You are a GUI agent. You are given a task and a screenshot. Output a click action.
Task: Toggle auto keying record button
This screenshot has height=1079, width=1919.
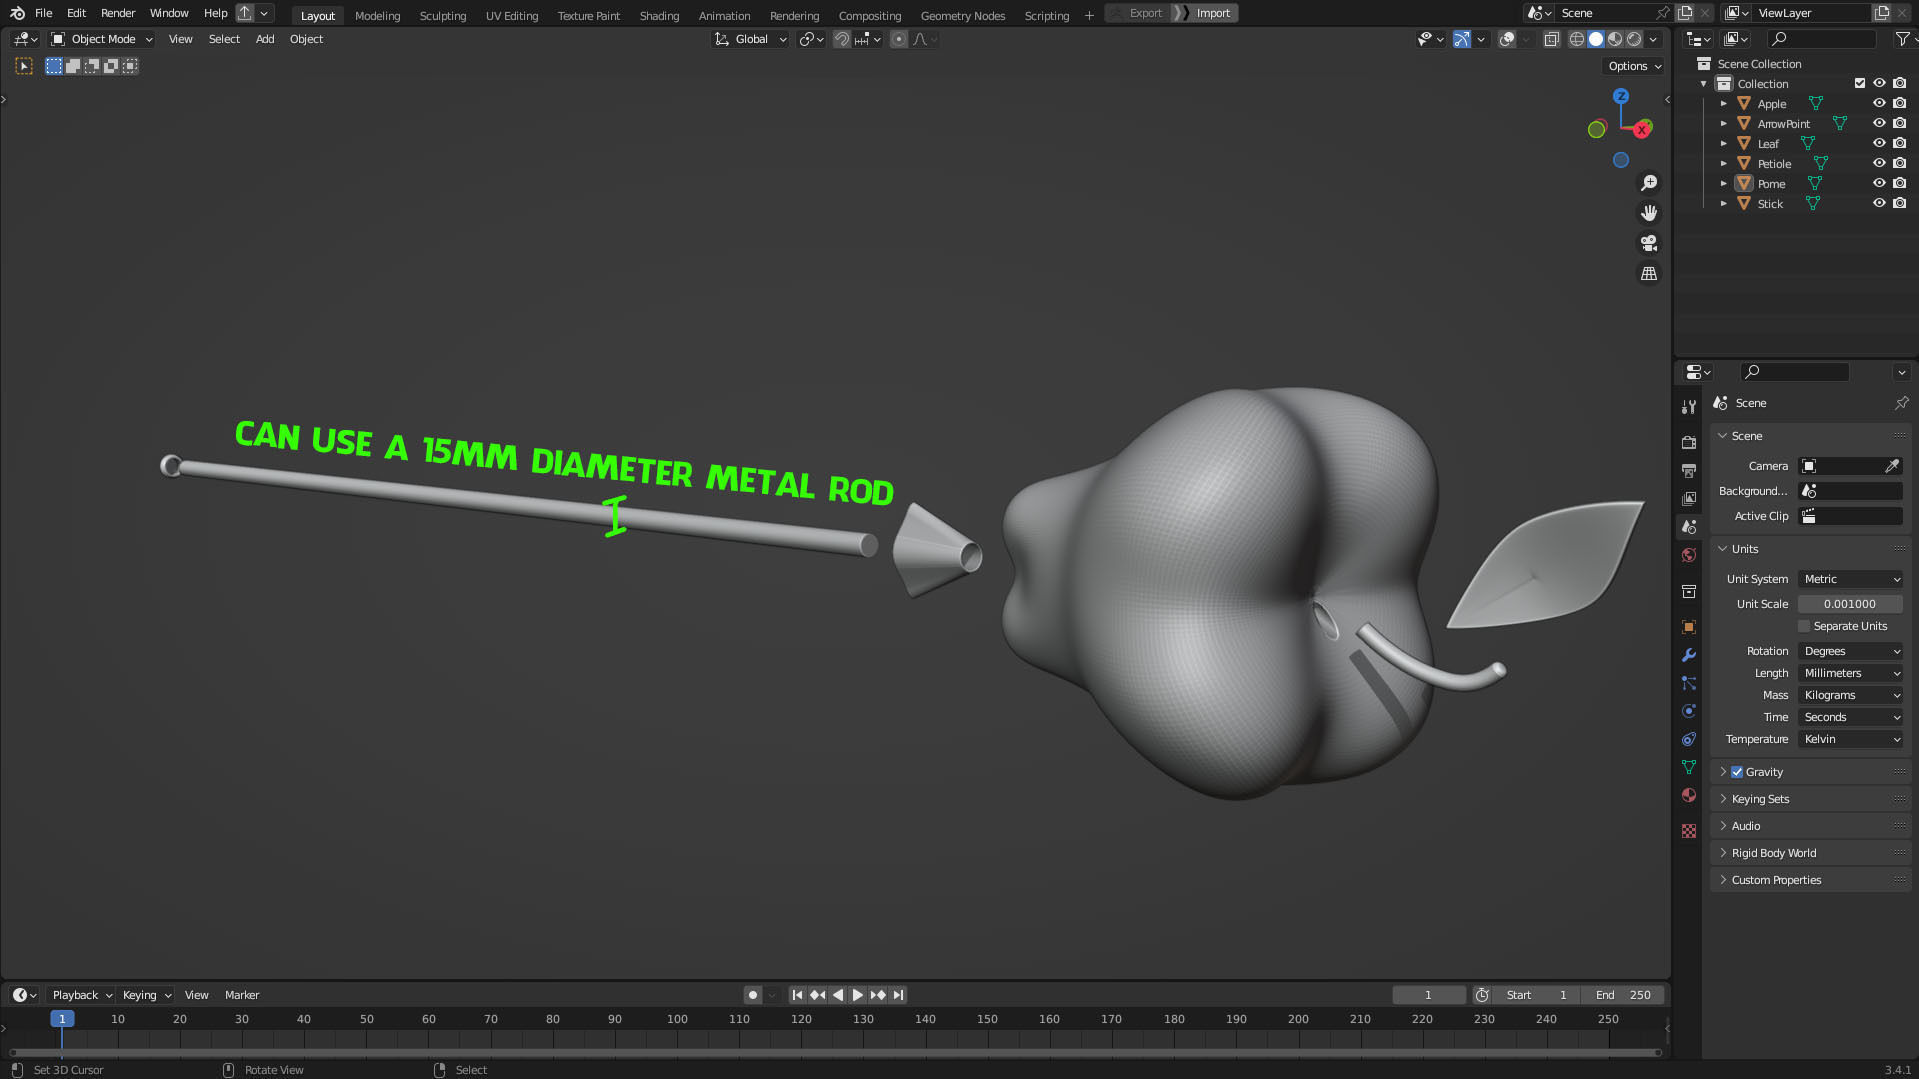753,995
